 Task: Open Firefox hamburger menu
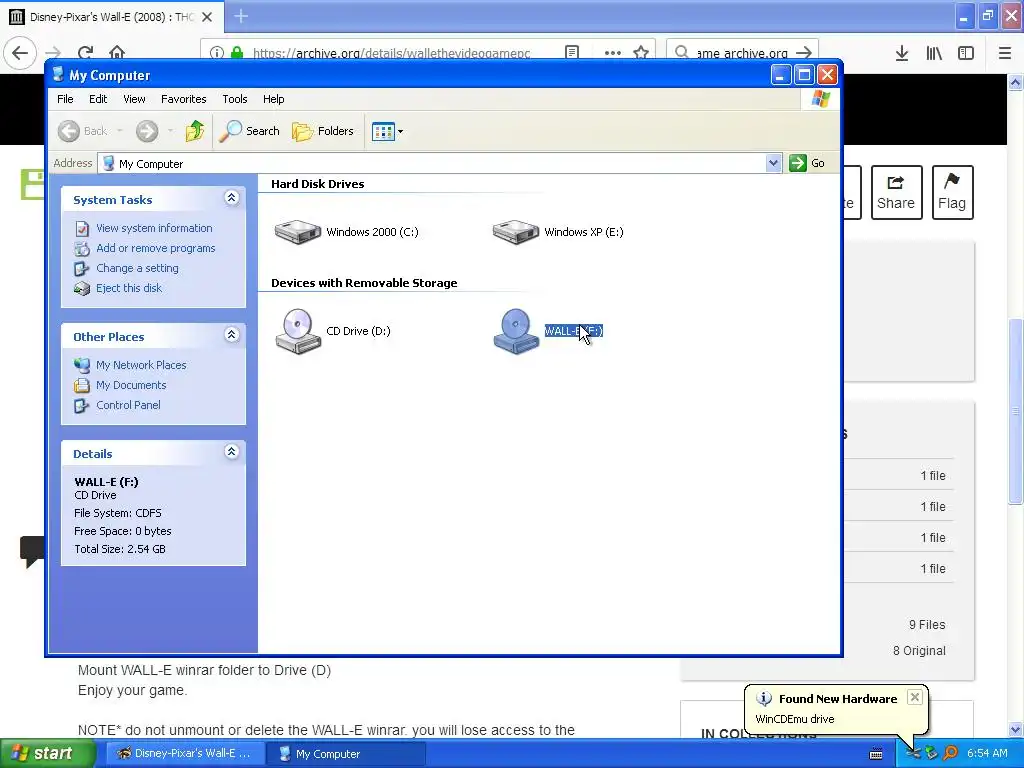(1005, 53)
